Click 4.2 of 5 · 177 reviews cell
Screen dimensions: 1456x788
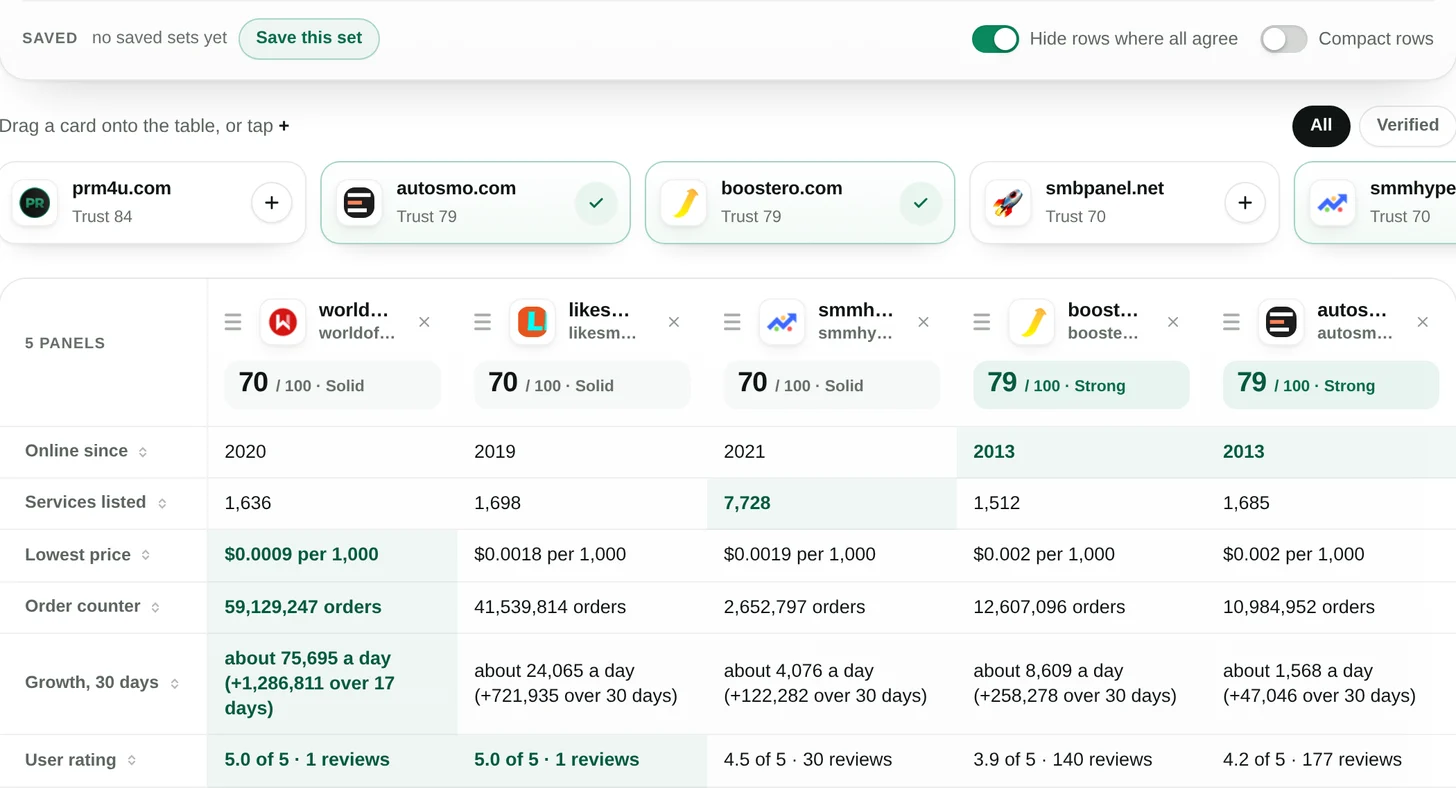(x=1331, y=760)
